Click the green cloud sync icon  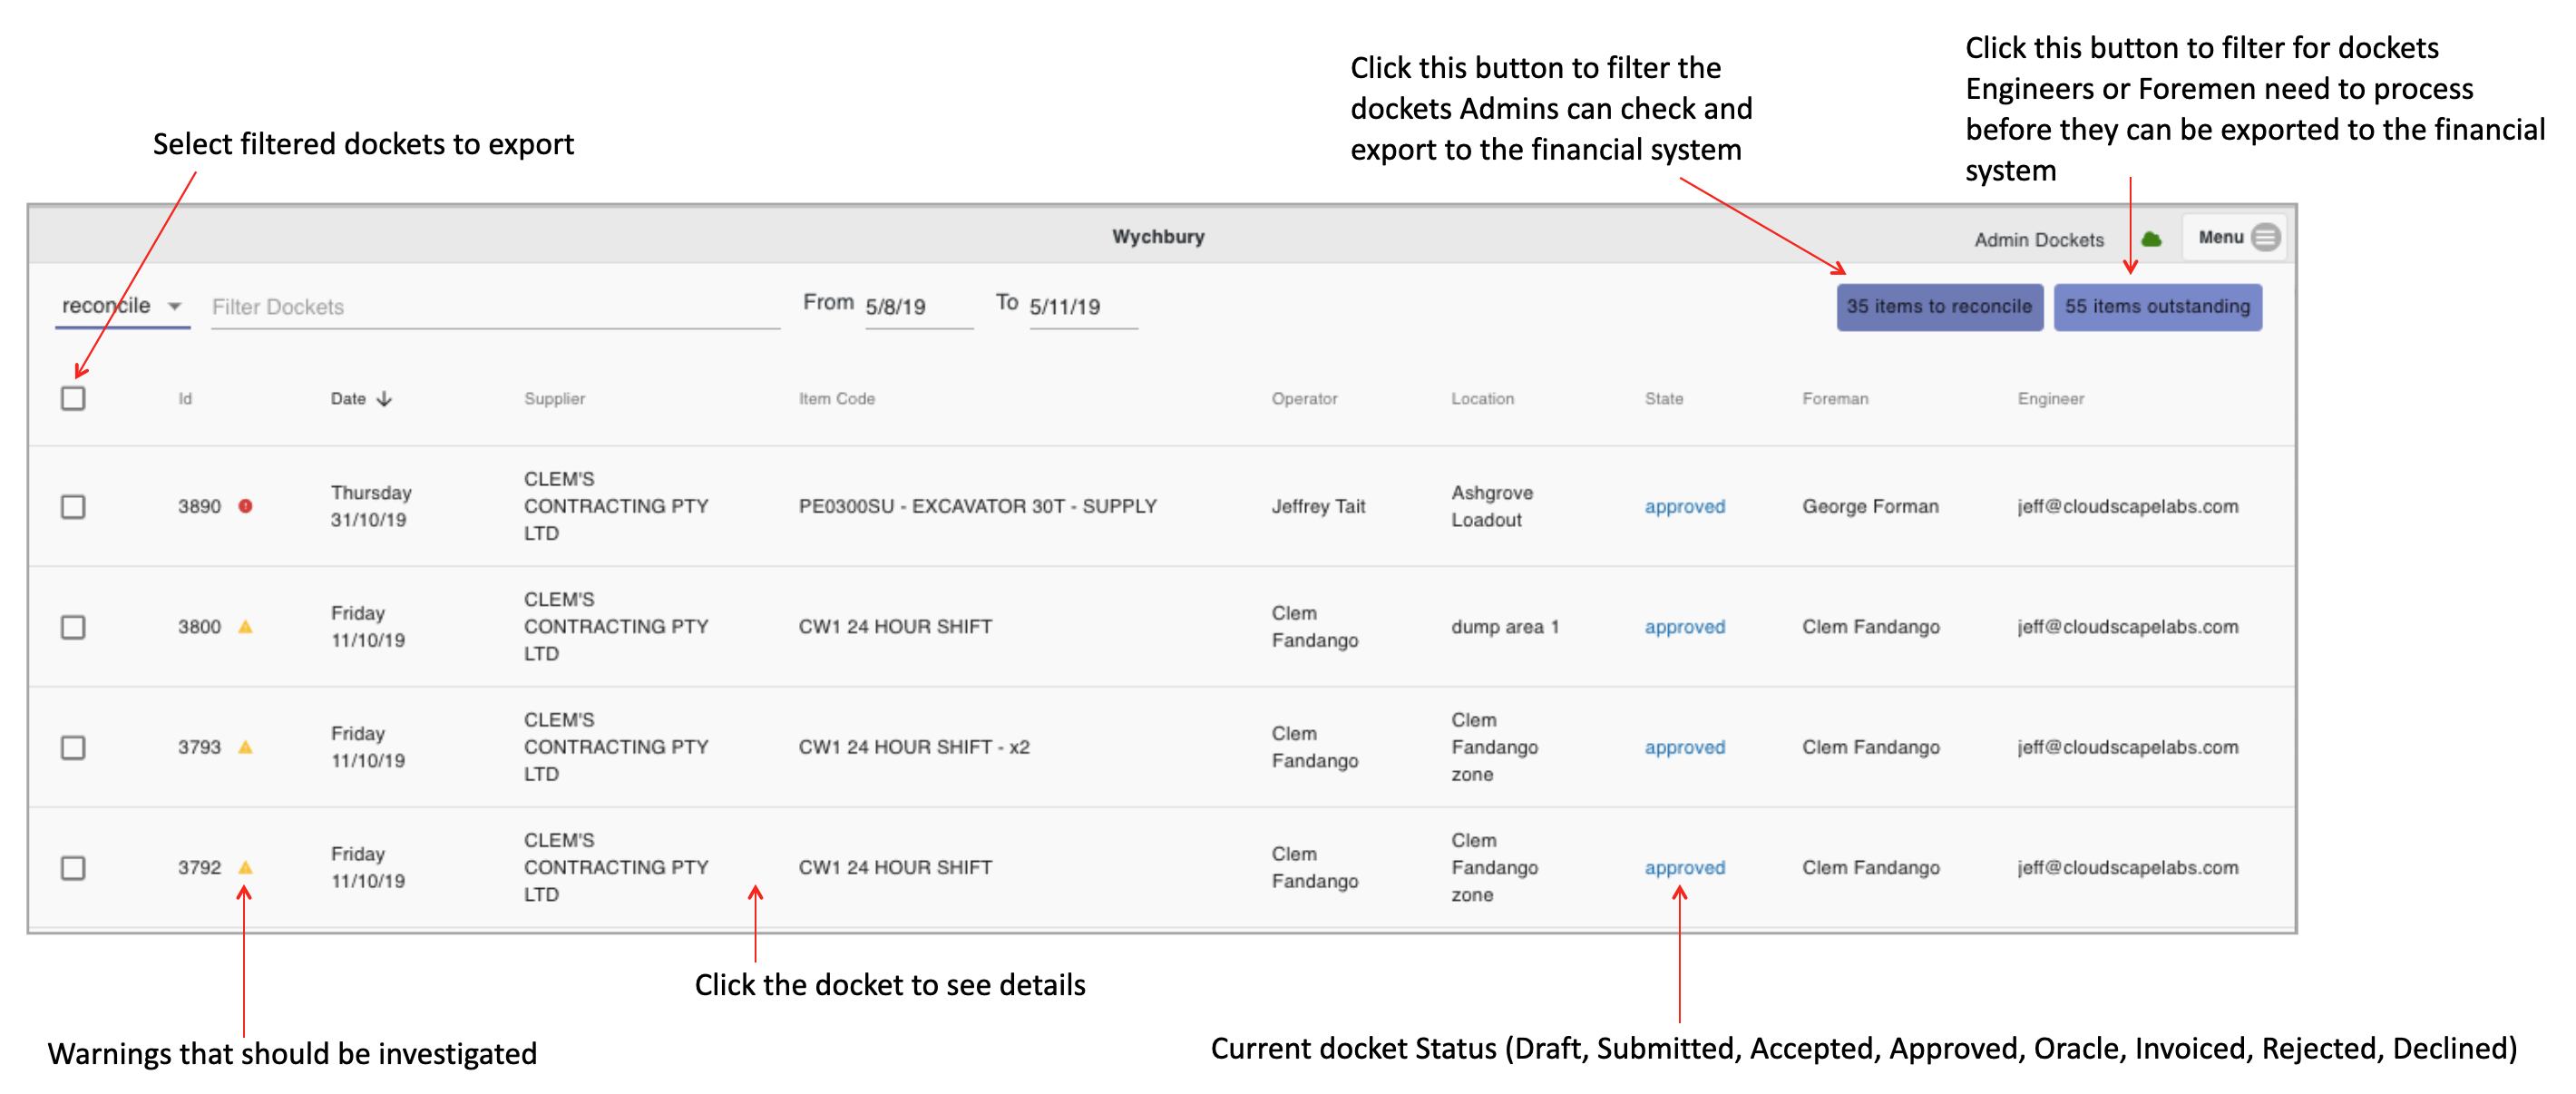(2151, 239)
